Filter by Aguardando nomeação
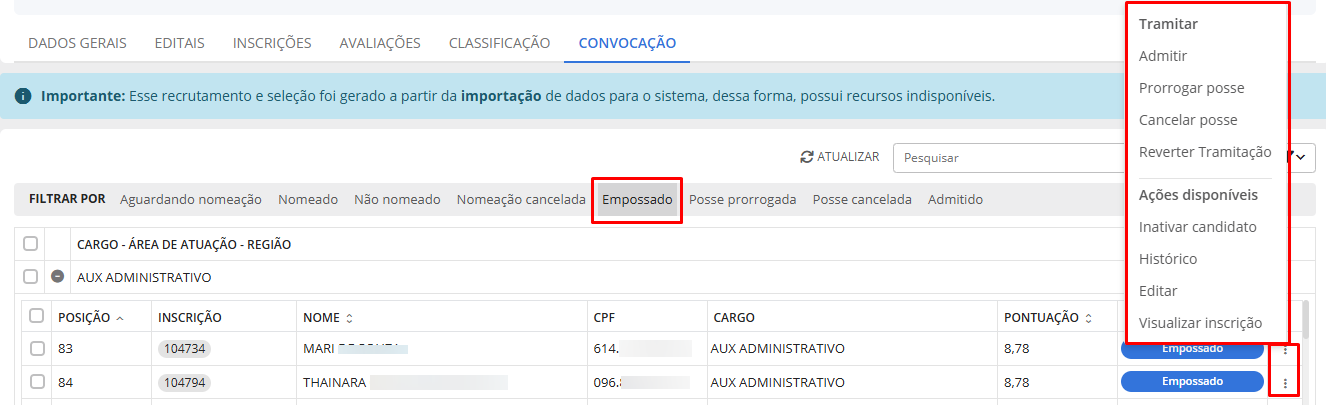The width and height of the screenshot is (1326, 405). (190, 200)
